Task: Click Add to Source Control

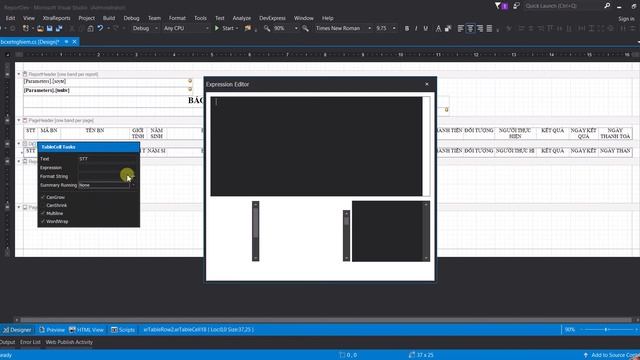Action: tap(611, 355)
